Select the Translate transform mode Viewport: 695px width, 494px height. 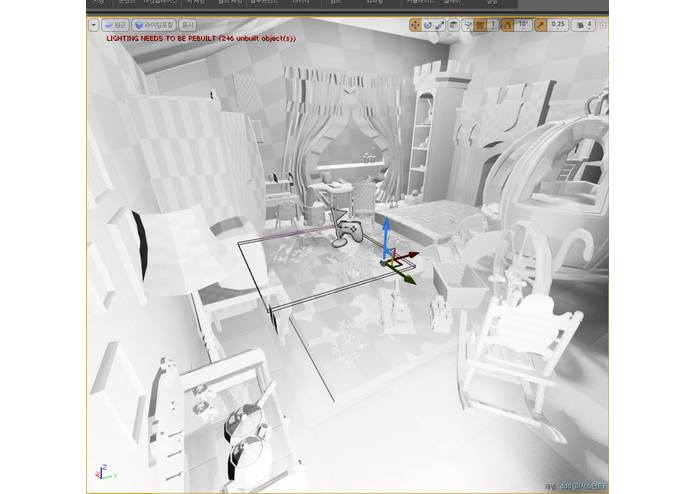pos(415,25)
